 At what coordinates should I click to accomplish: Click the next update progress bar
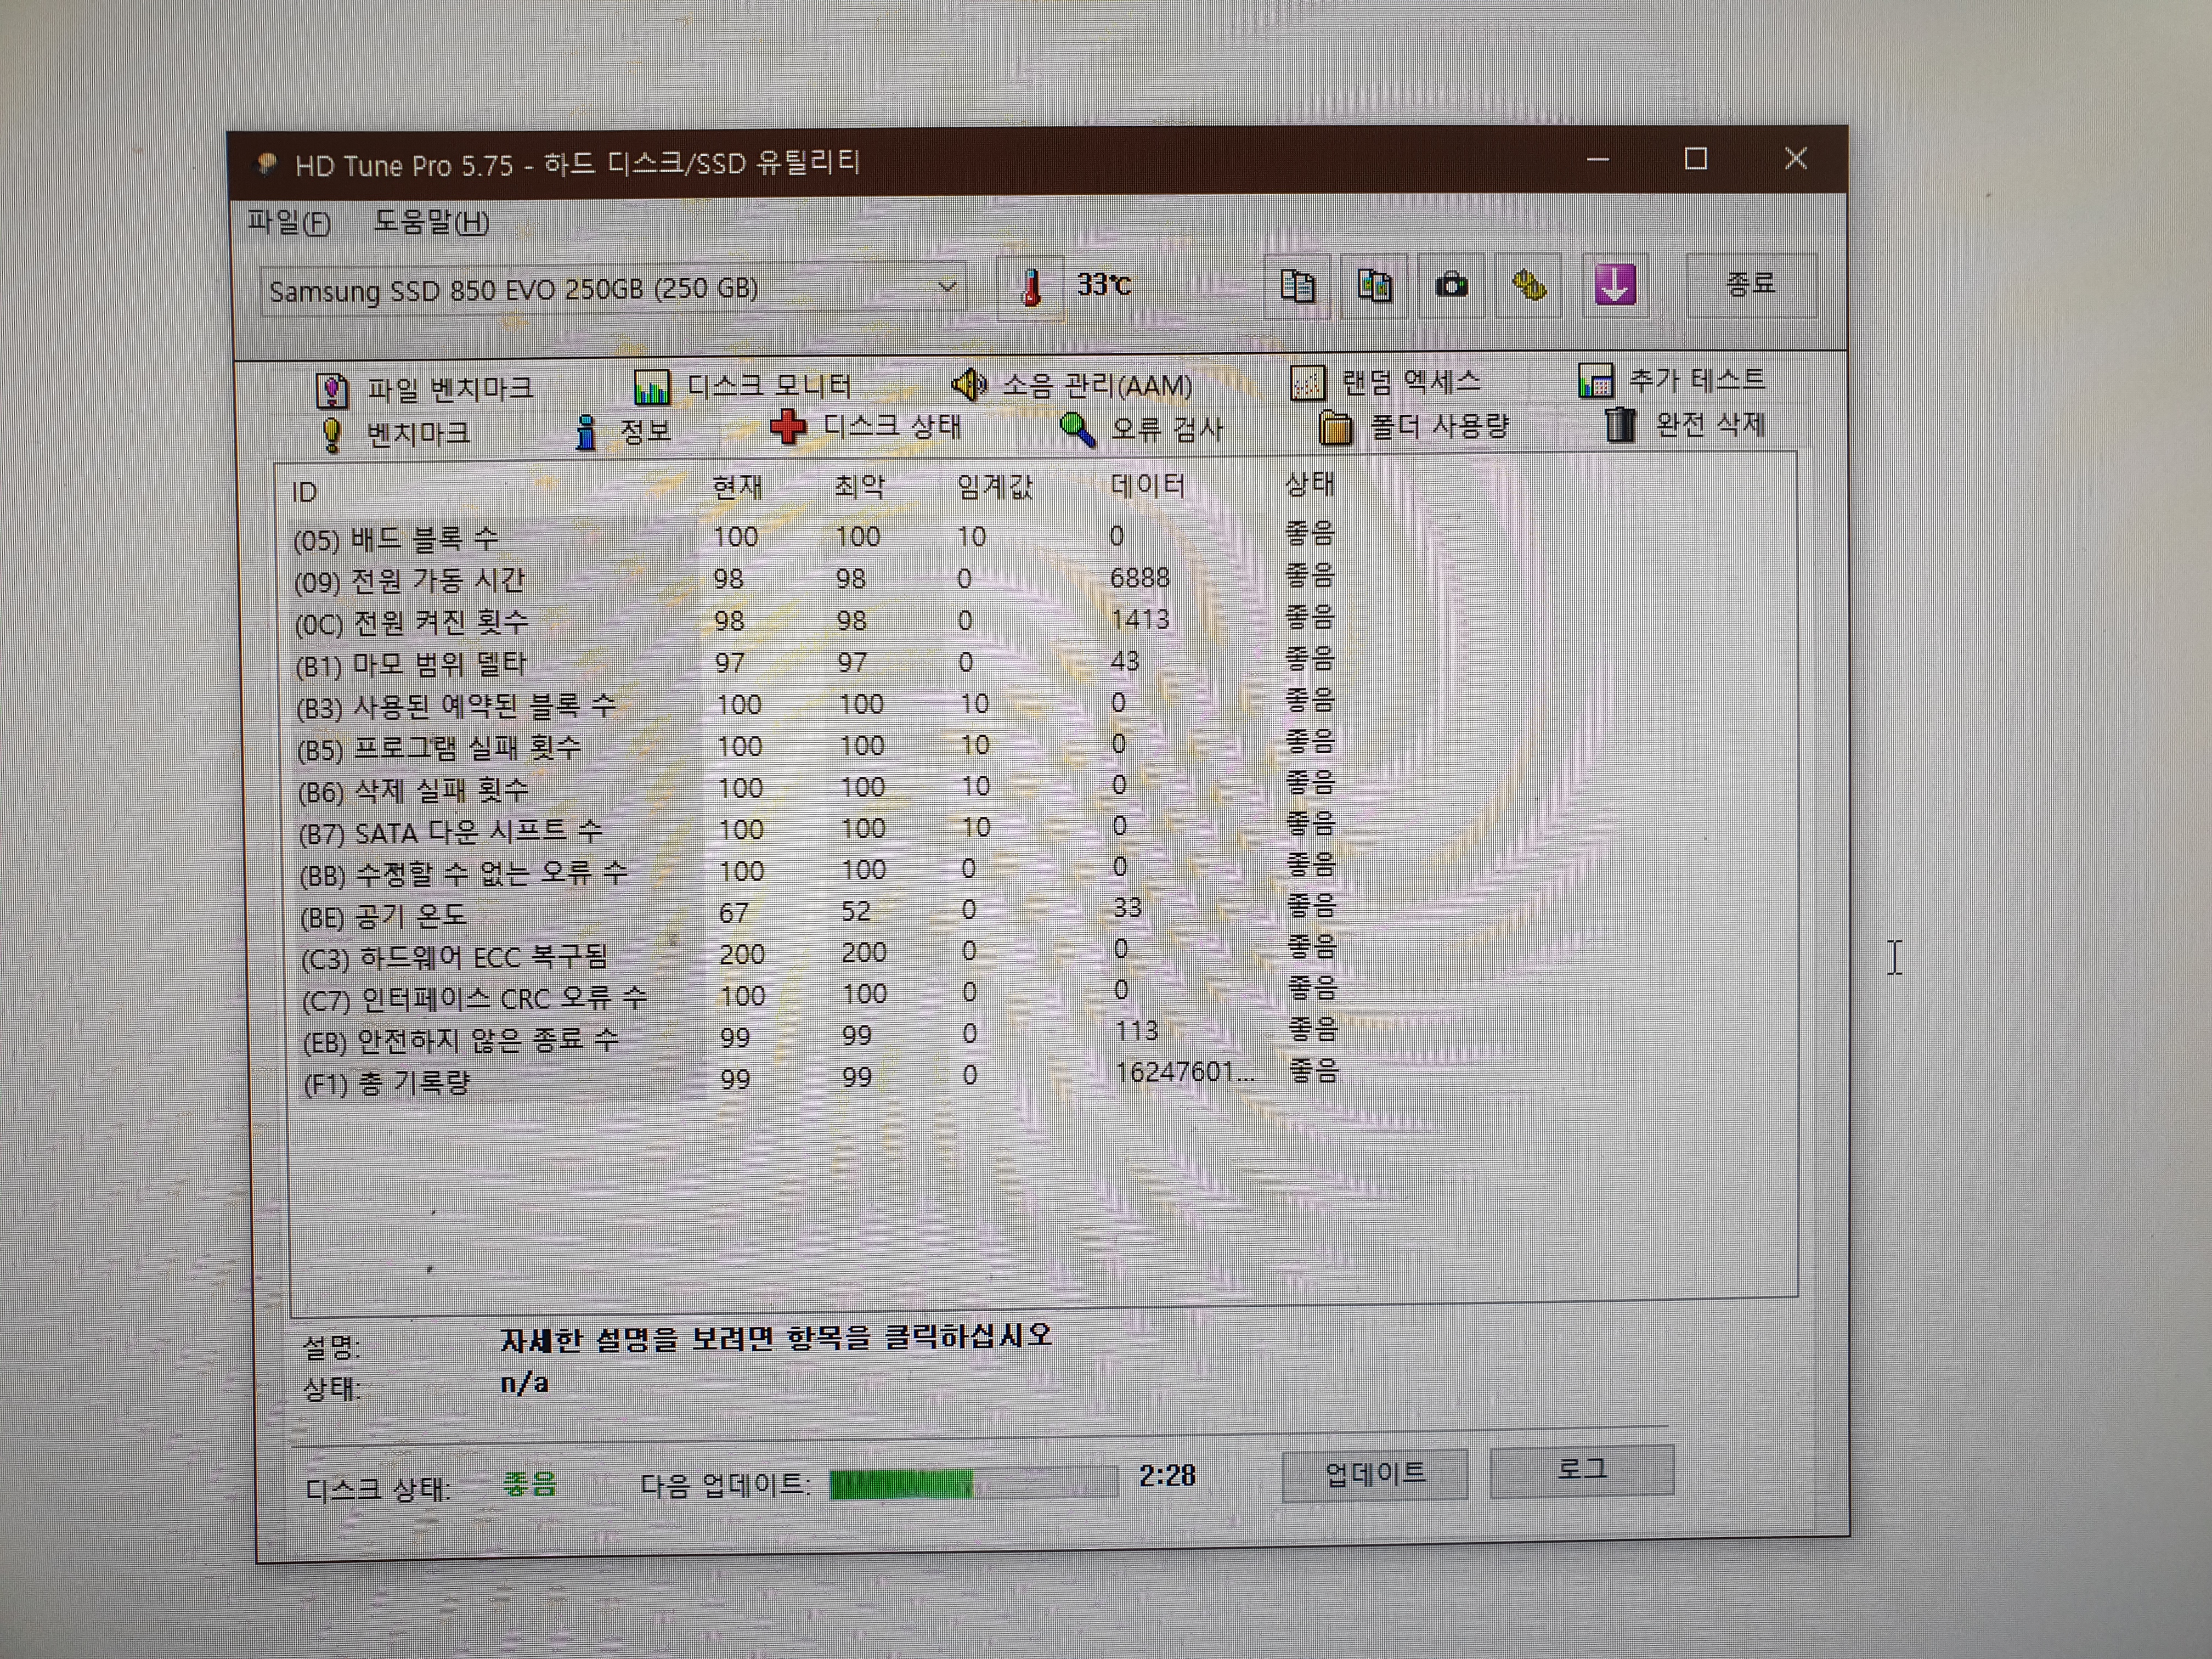pos(973,1483)
